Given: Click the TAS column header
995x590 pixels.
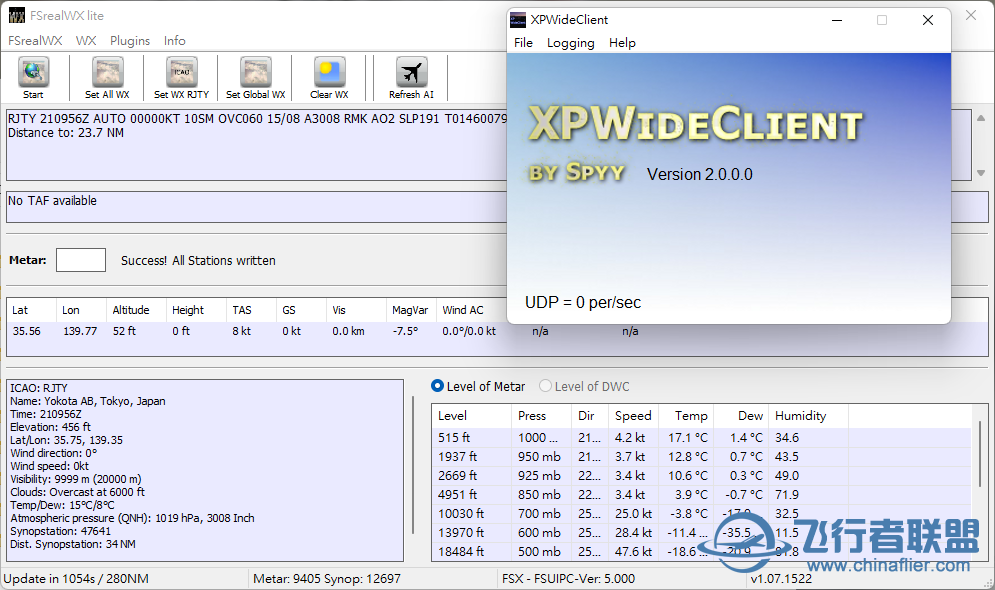Looking at the screenshot, I should (251, 310).
